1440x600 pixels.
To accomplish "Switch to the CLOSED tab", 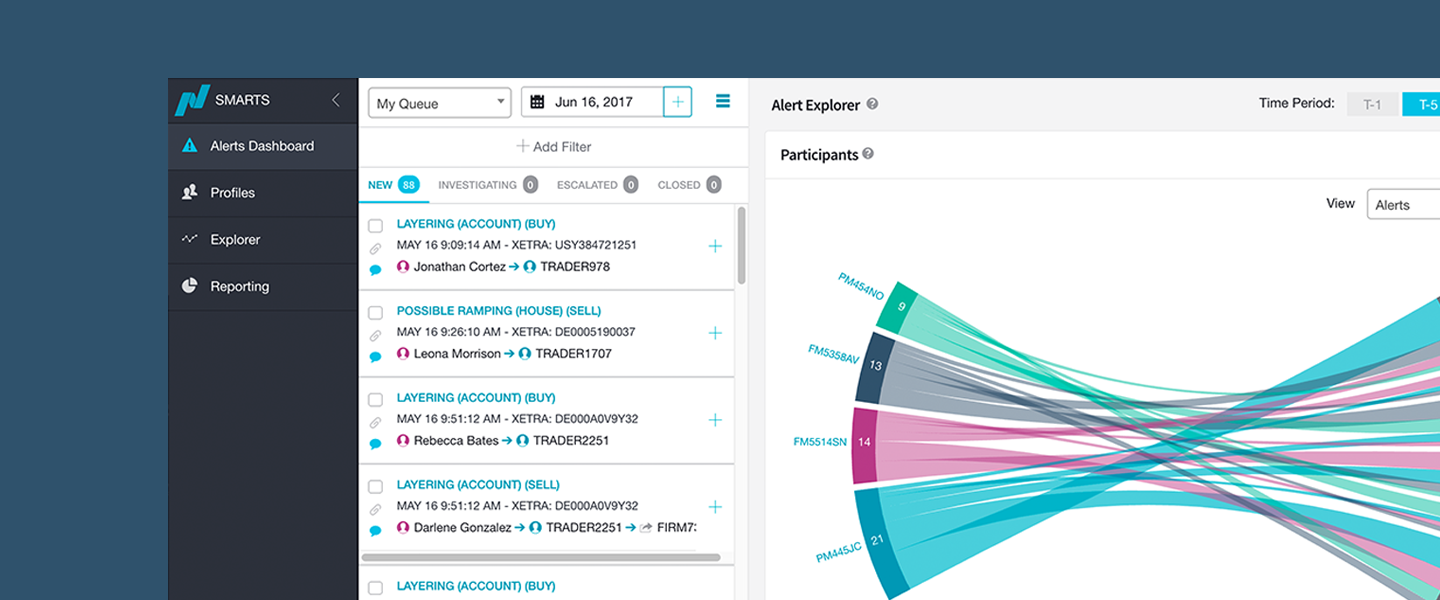I will tap(689, 185).
